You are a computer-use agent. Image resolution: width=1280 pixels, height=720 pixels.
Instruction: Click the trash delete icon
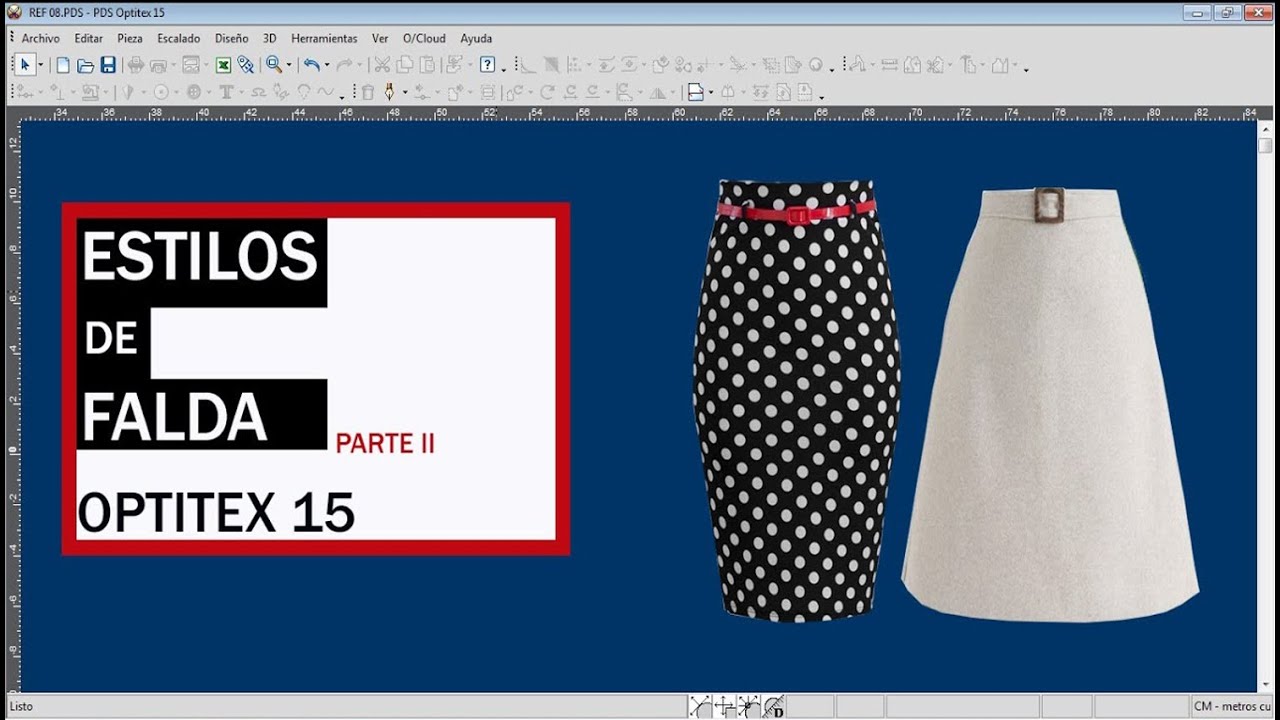tap(367, 92)
